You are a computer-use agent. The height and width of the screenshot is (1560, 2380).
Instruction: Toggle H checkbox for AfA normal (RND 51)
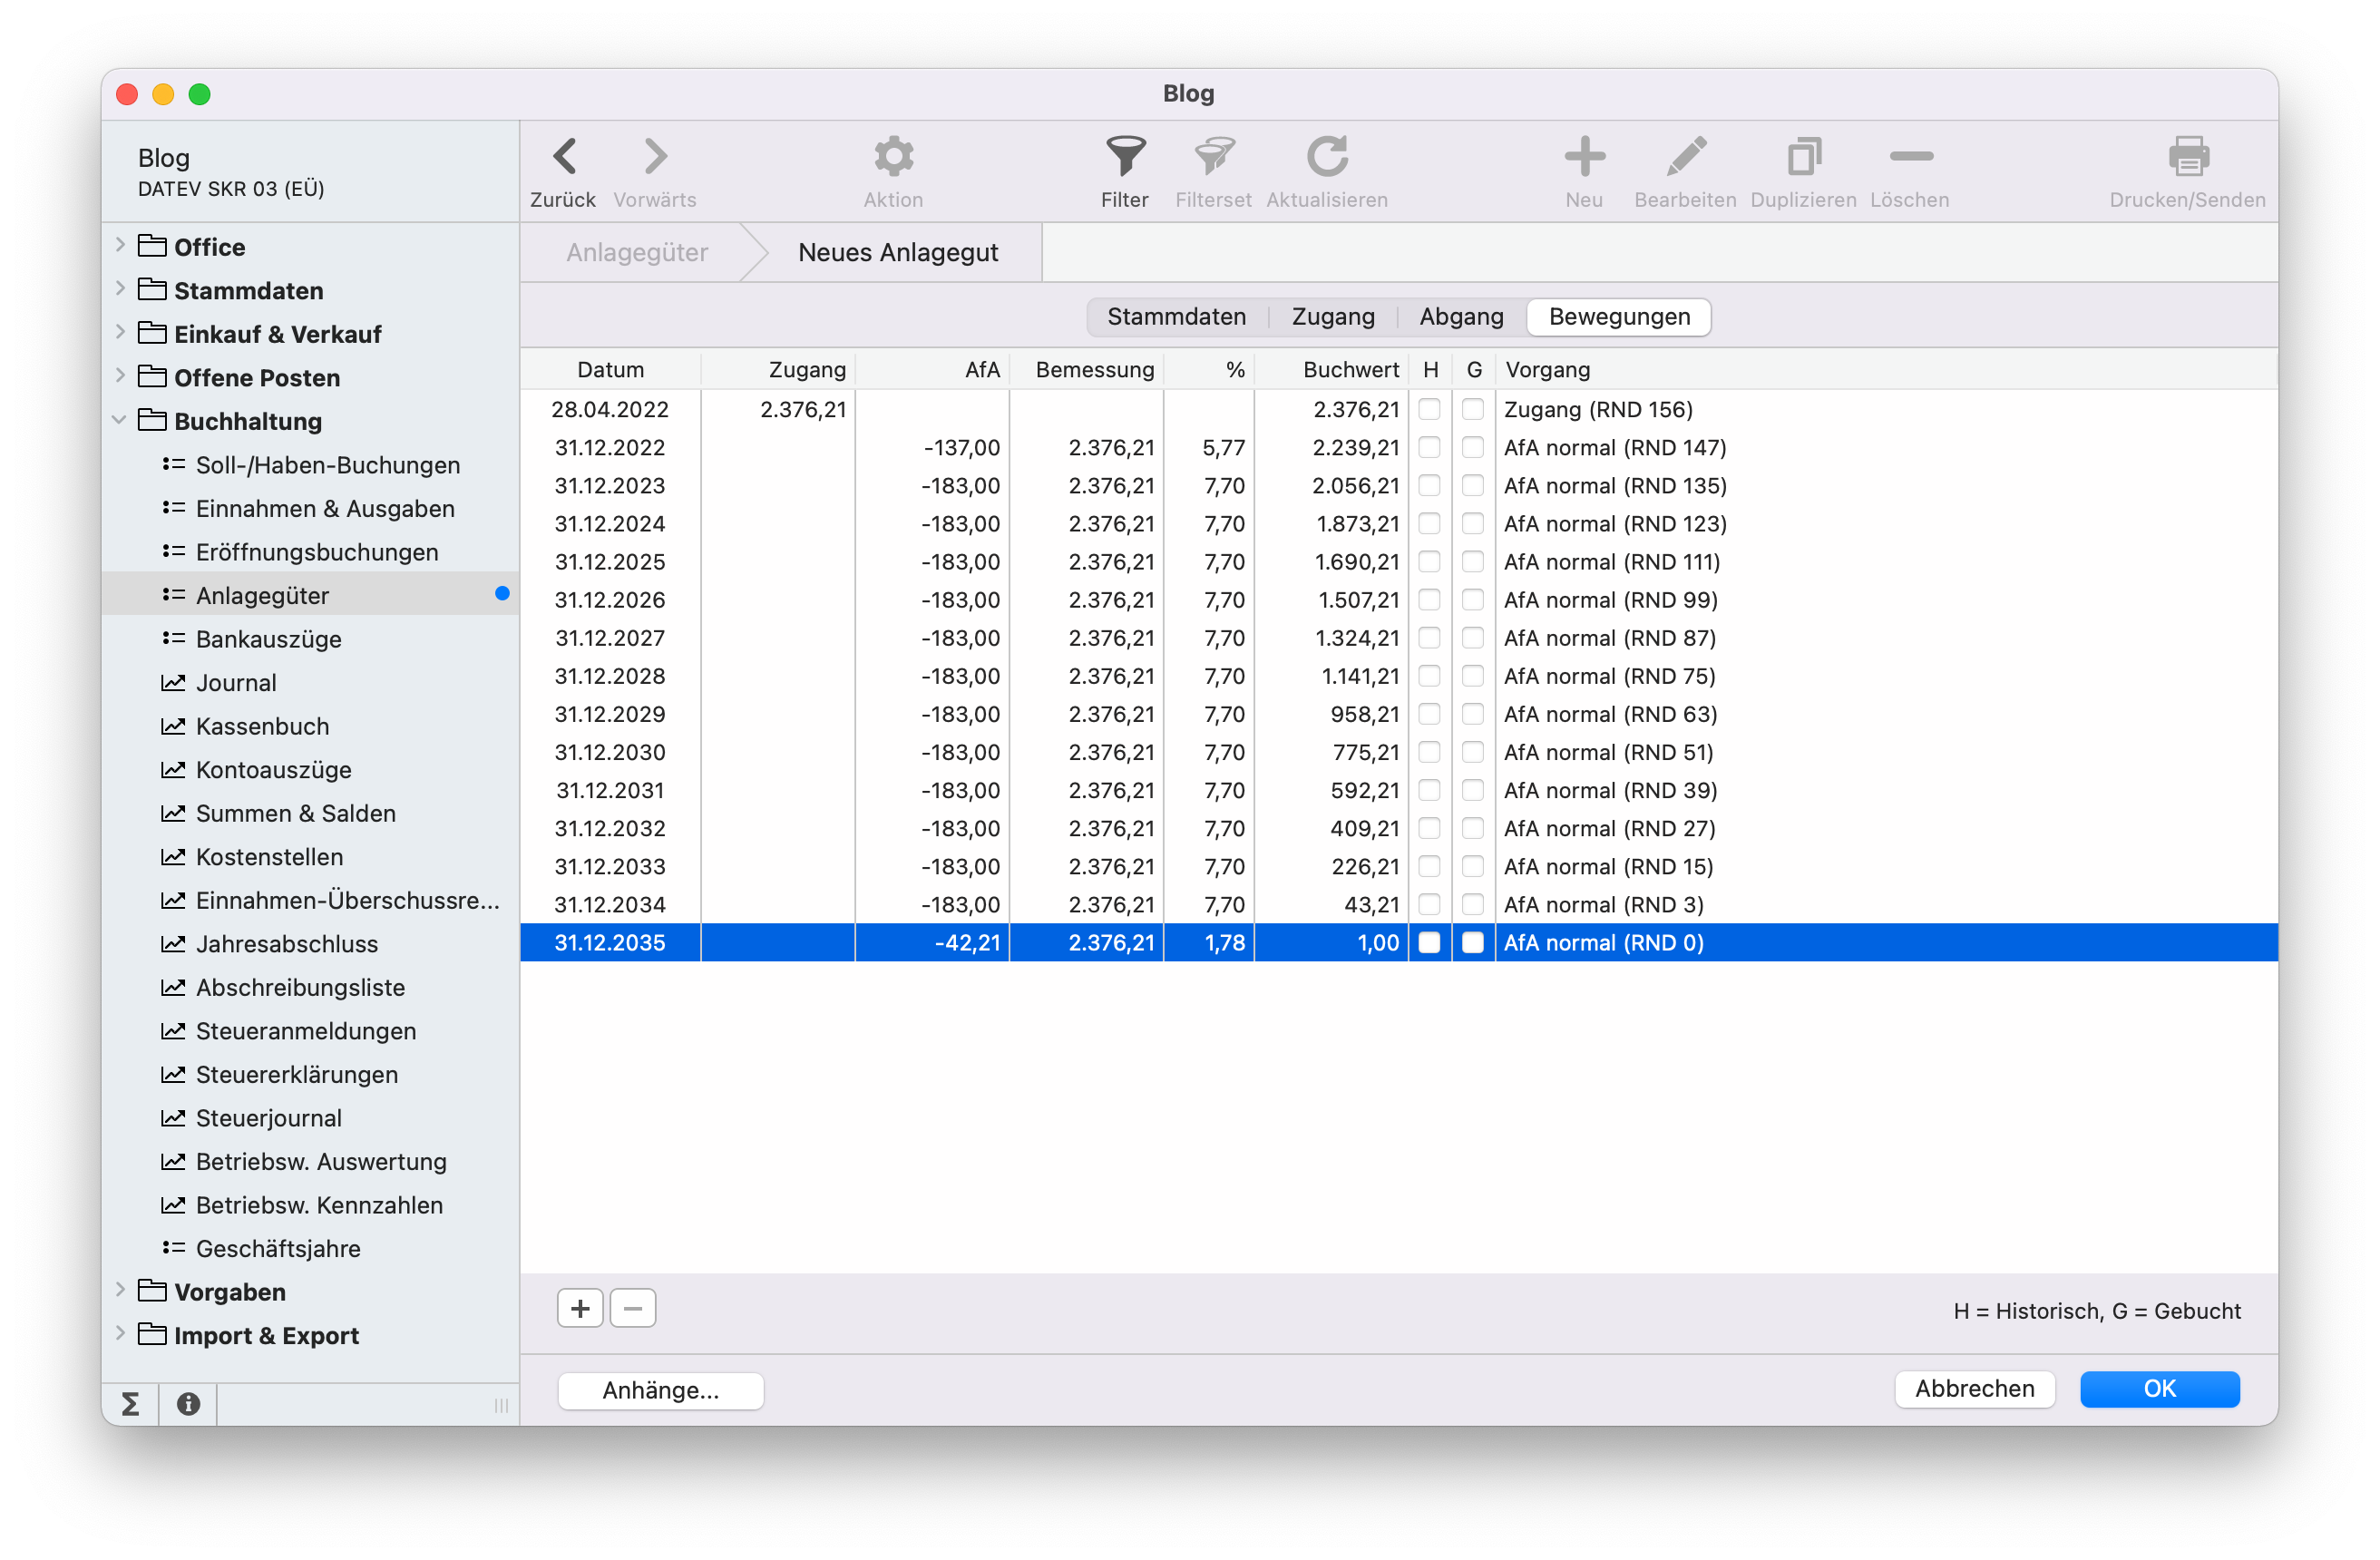coord(1429,752)
